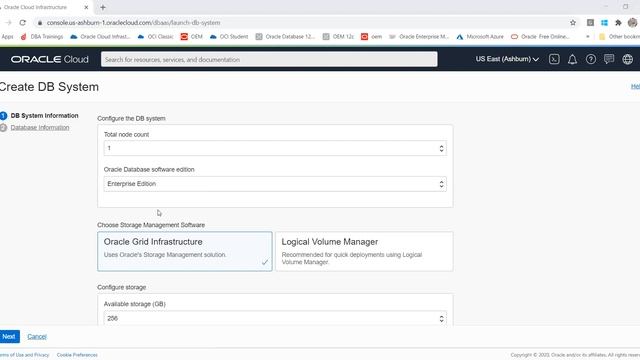Screen dimensions: 640x360
Task: Open the OEM 12c bookmark
Action: 338,37
